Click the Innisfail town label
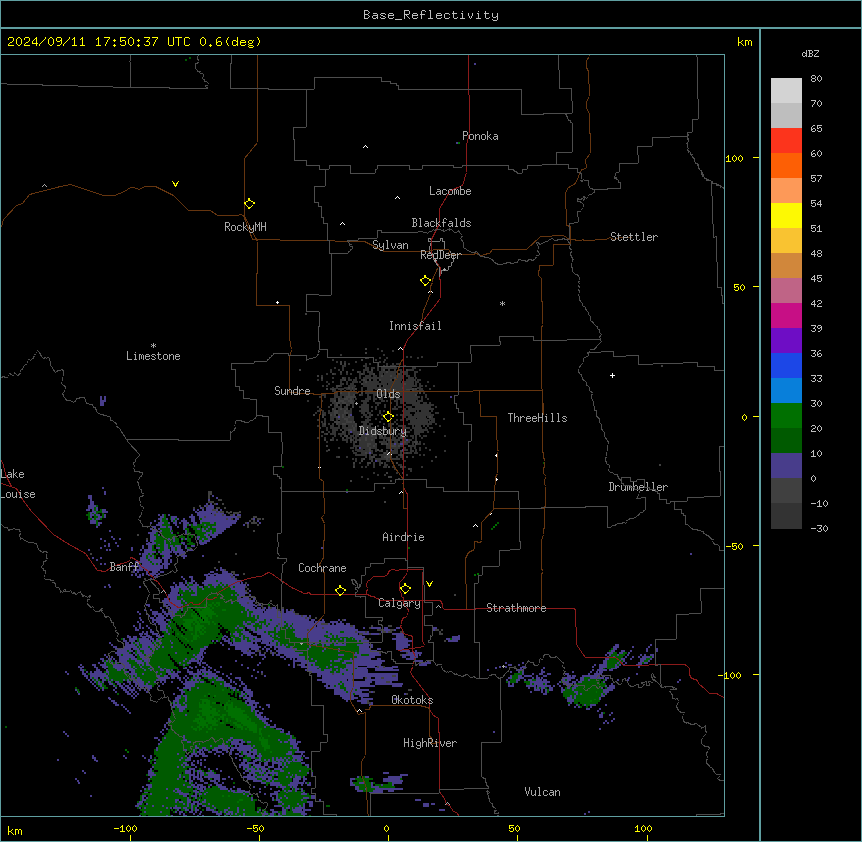 pyautogui.click(x=415, y=326)
